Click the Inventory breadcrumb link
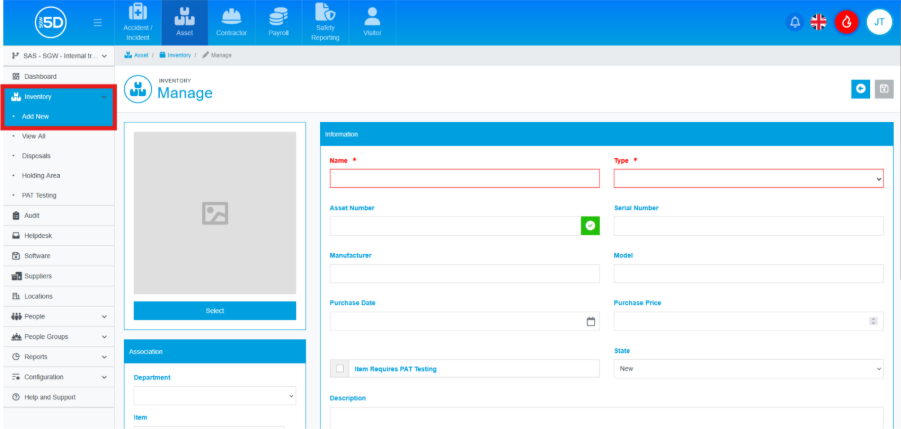This screenshot has width=901, height=429. [x=178, y=55]
